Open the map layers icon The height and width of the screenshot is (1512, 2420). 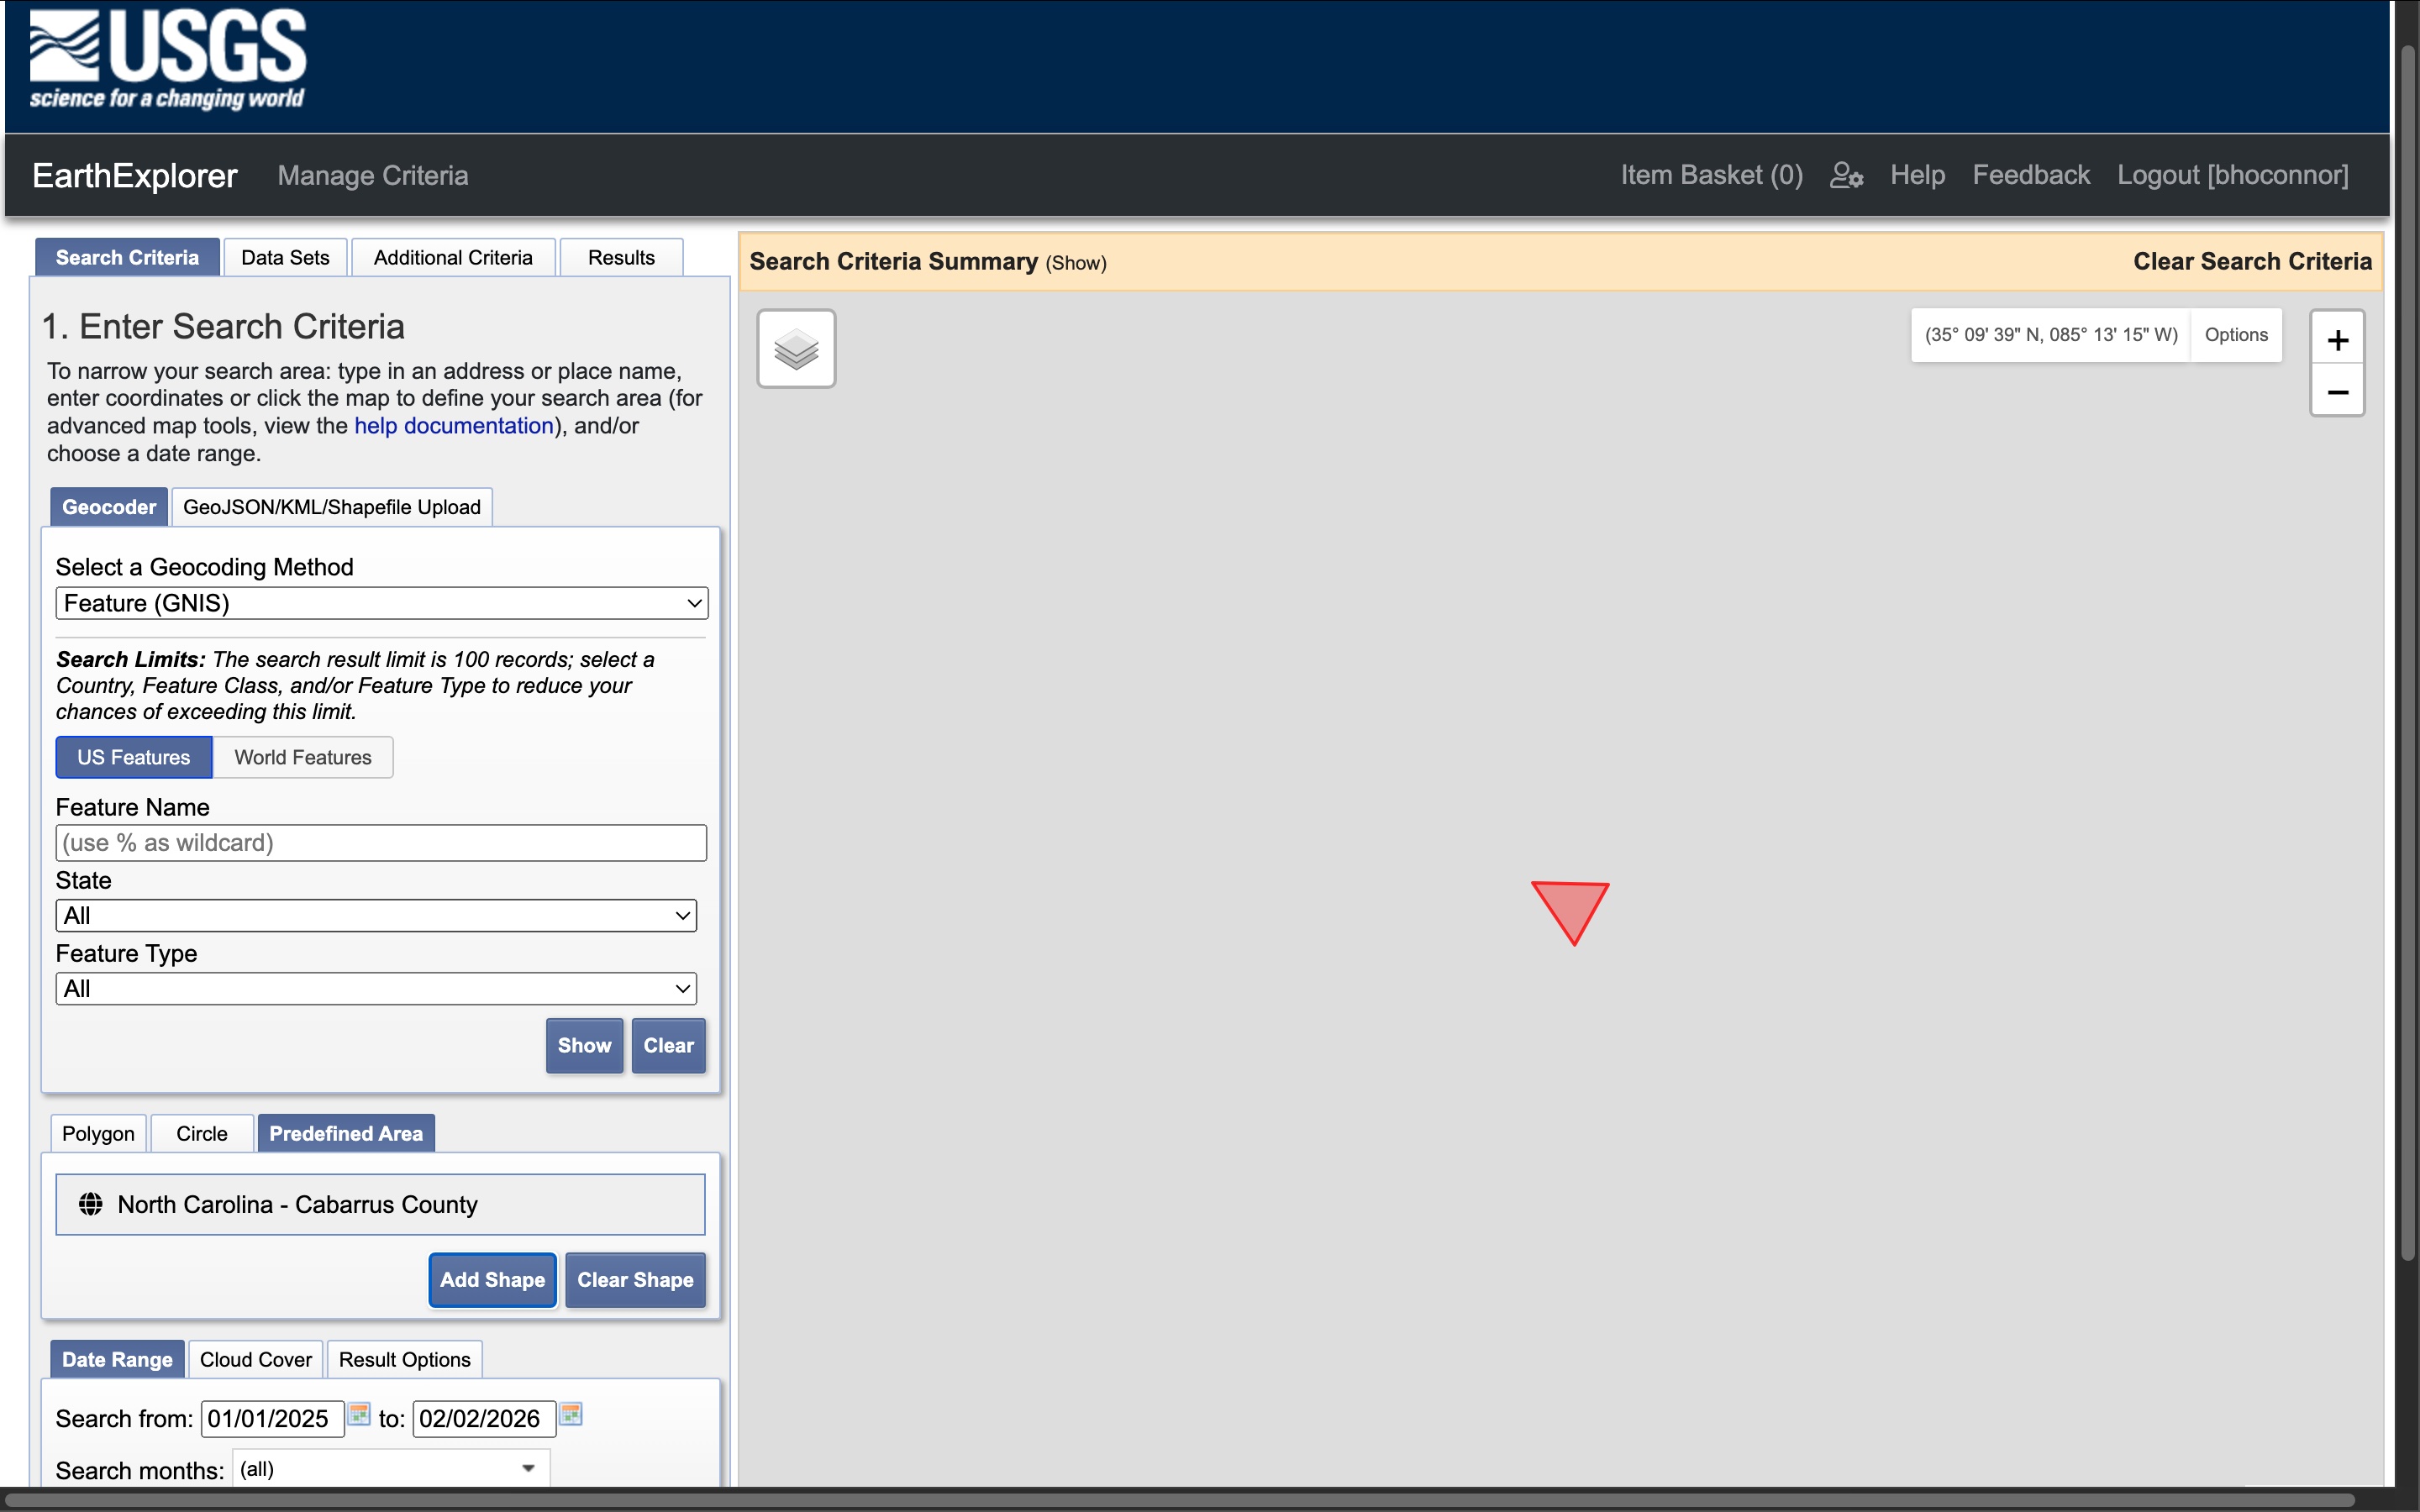tap(796, 349)
